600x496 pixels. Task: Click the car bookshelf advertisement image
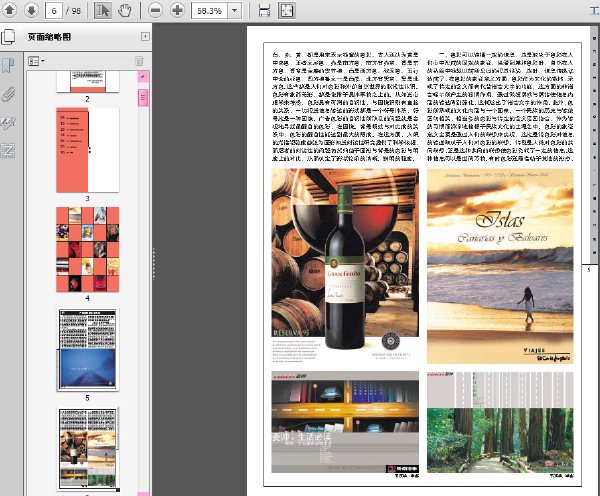point(345,422)
